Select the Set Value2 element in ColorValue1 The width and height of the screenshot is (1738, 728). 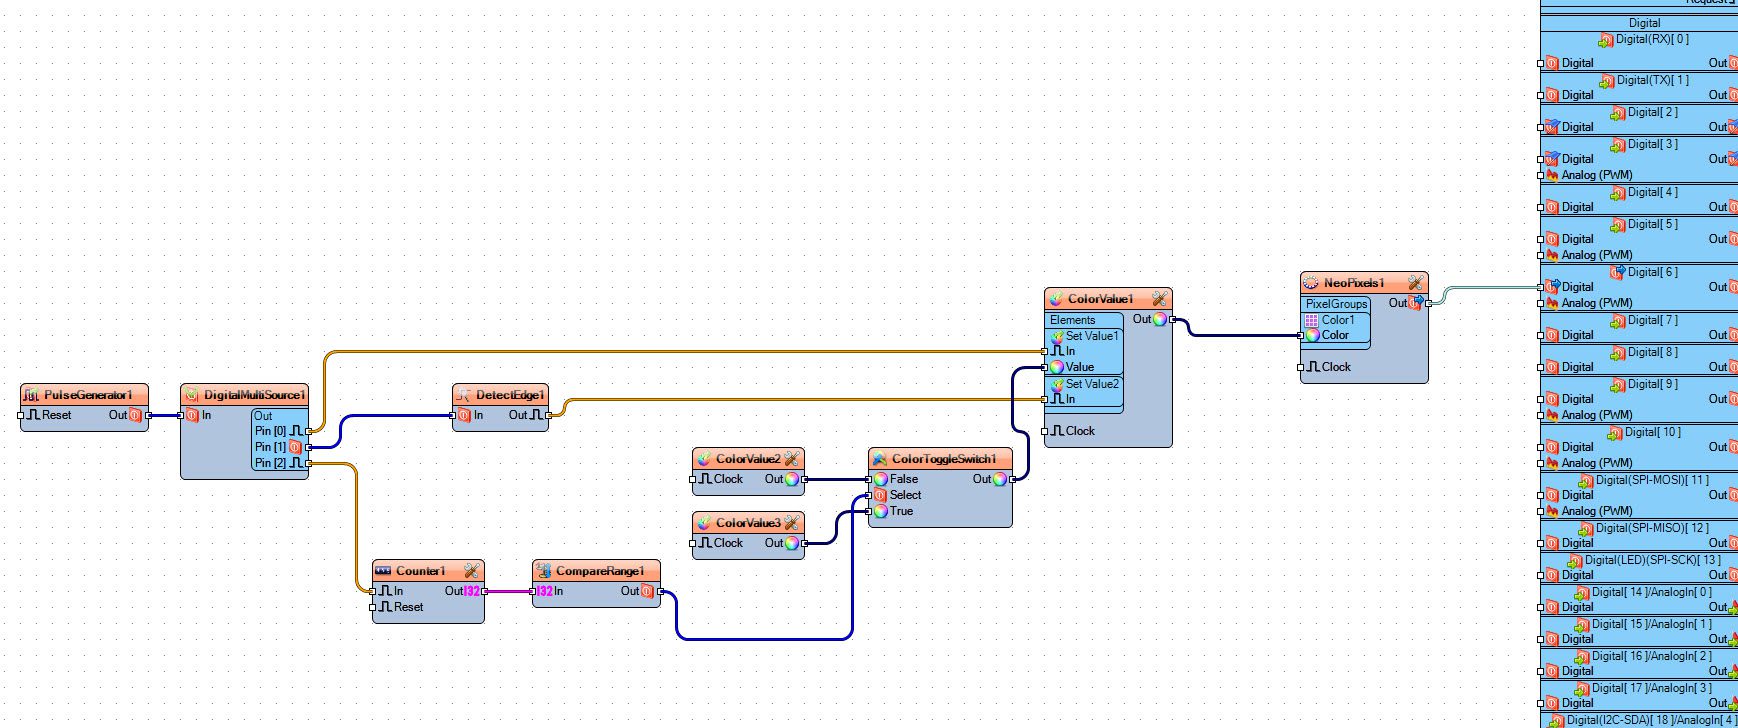1084,384
